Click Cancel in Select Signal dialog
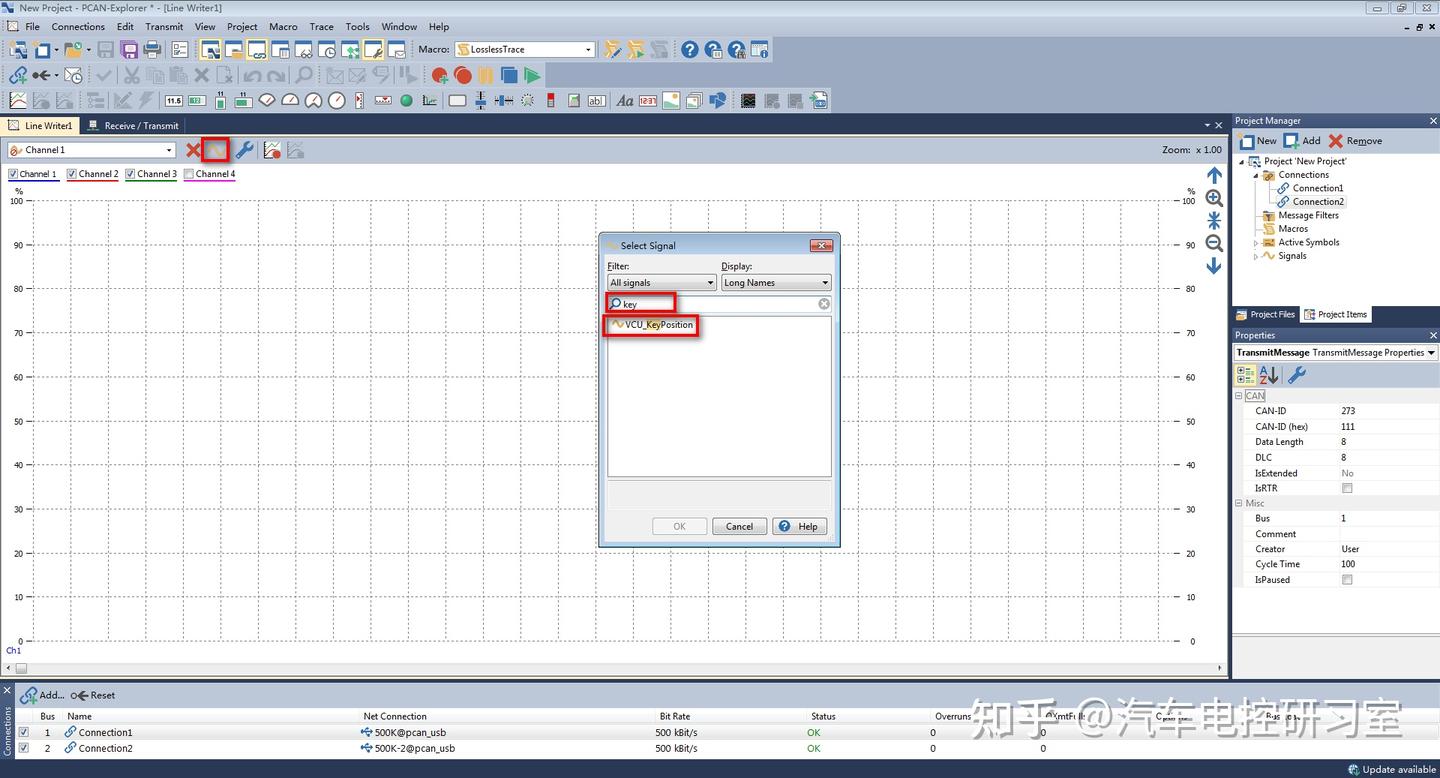The height and width of the screenshot is (778, 1440). (739, 526)
